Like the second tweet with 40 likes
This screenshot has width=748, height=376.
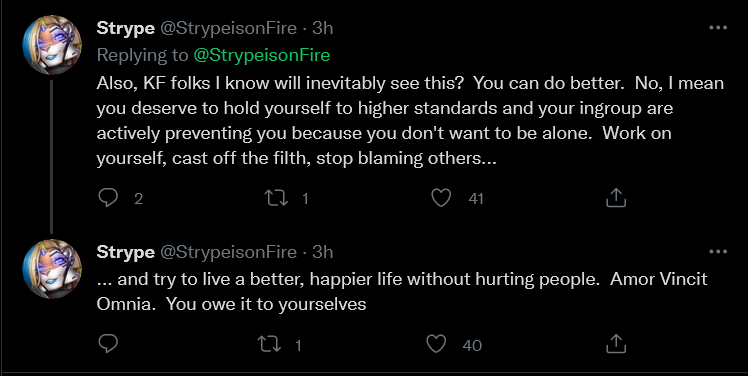tap(436, 344)
